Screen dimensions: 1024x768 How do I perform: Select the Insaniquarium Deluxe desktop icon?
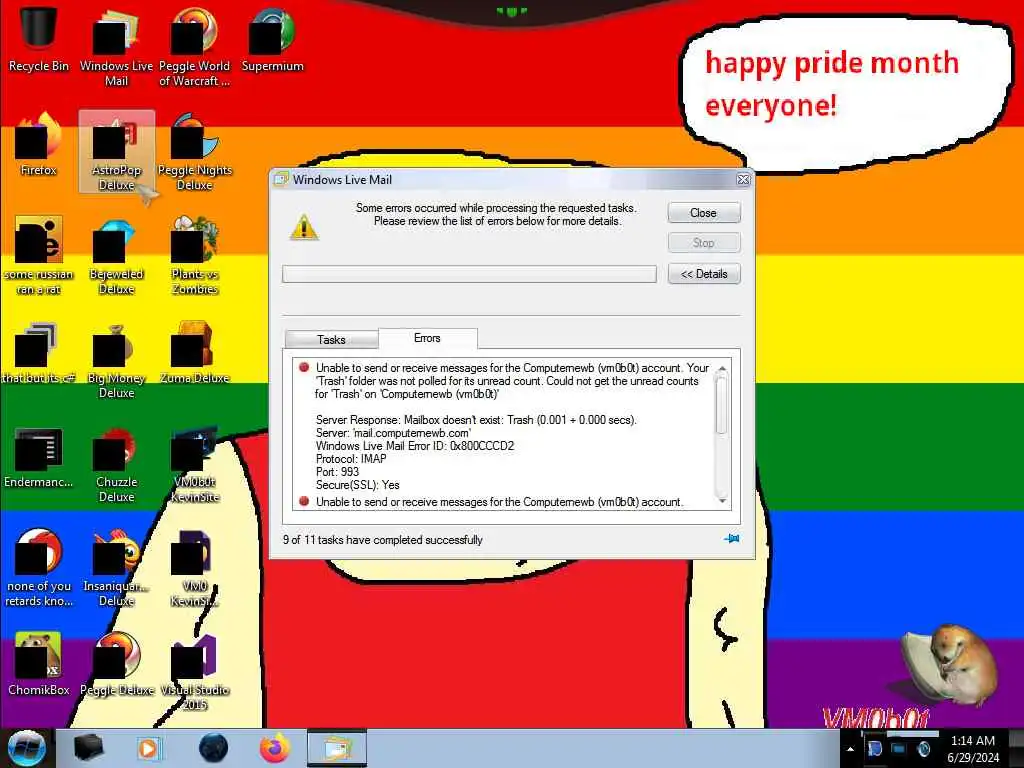coord(116,567)
